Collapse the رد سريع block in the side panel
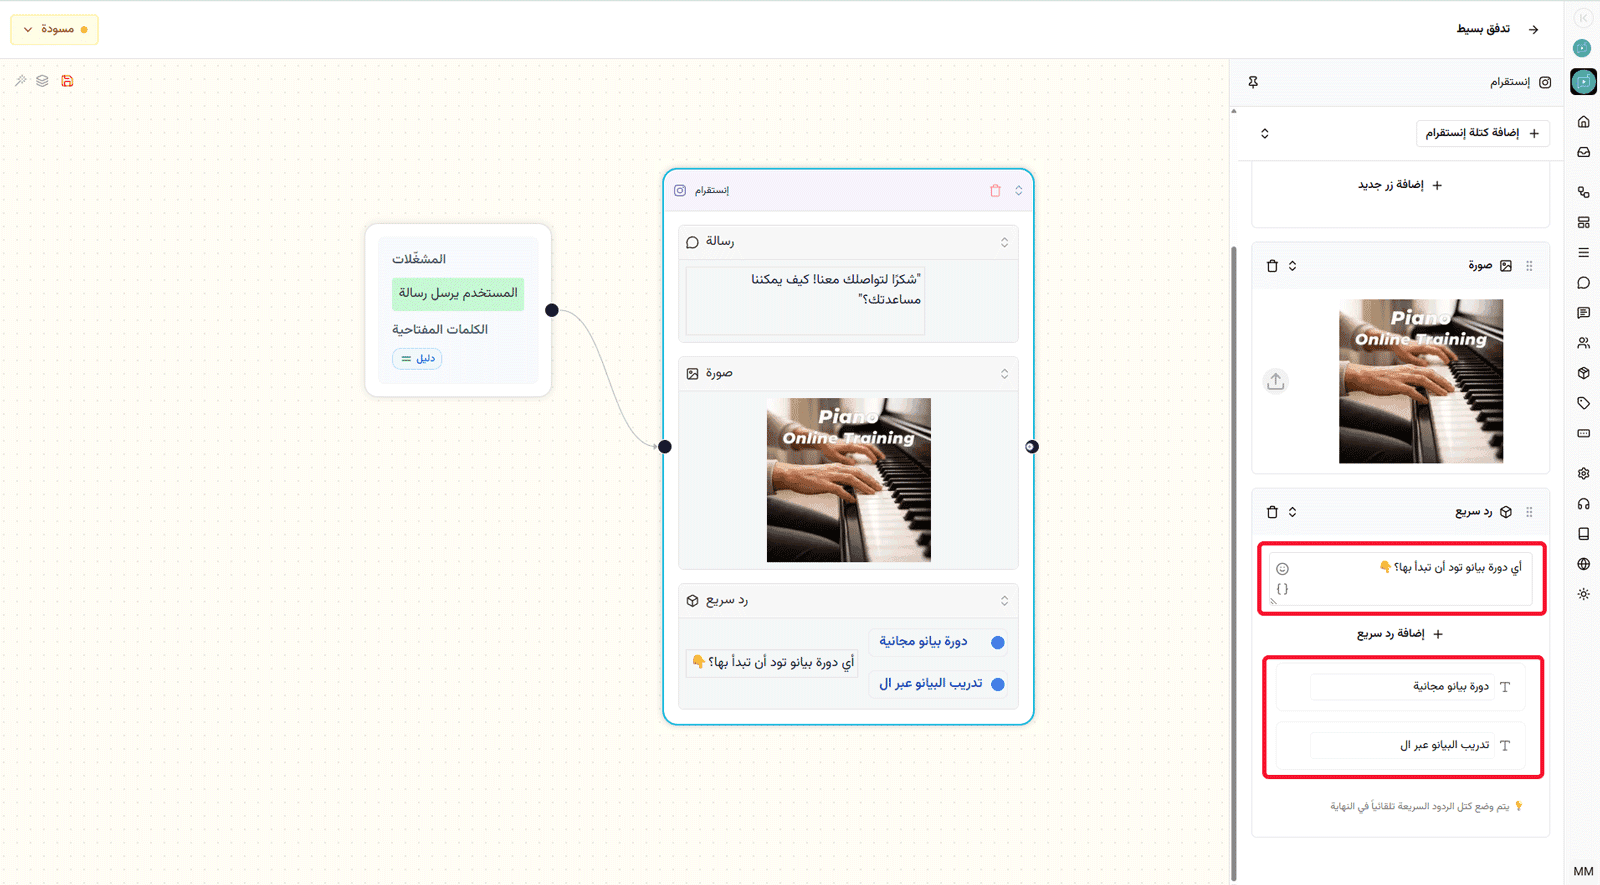 [1292, 512]
